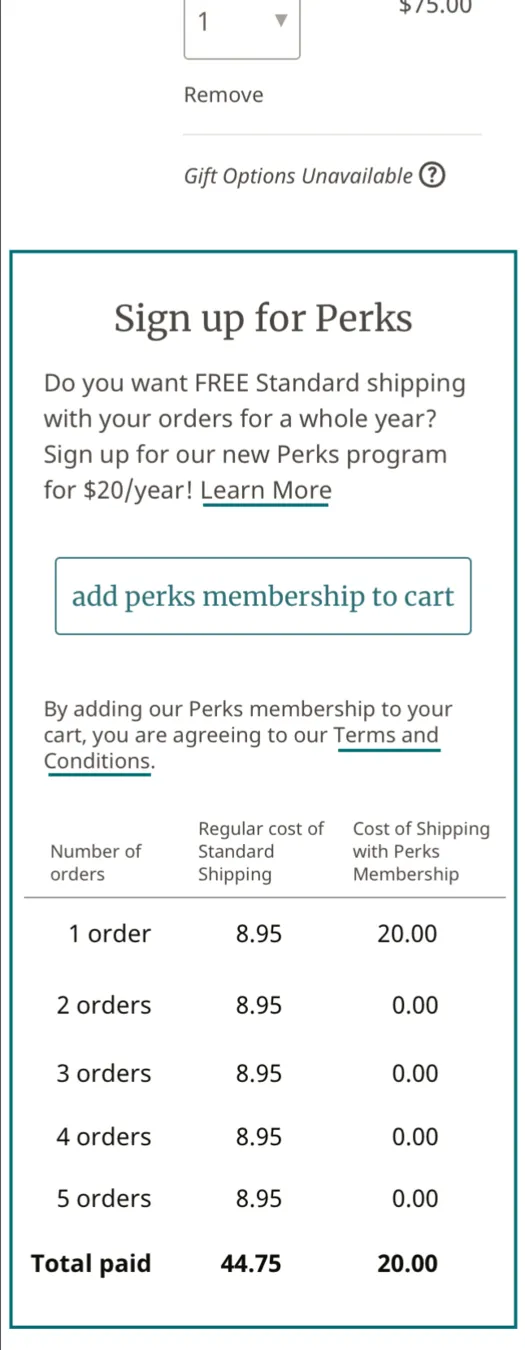Click the Sign up for Perks heading
The image size is (525, 1350).
pos(263,319)
